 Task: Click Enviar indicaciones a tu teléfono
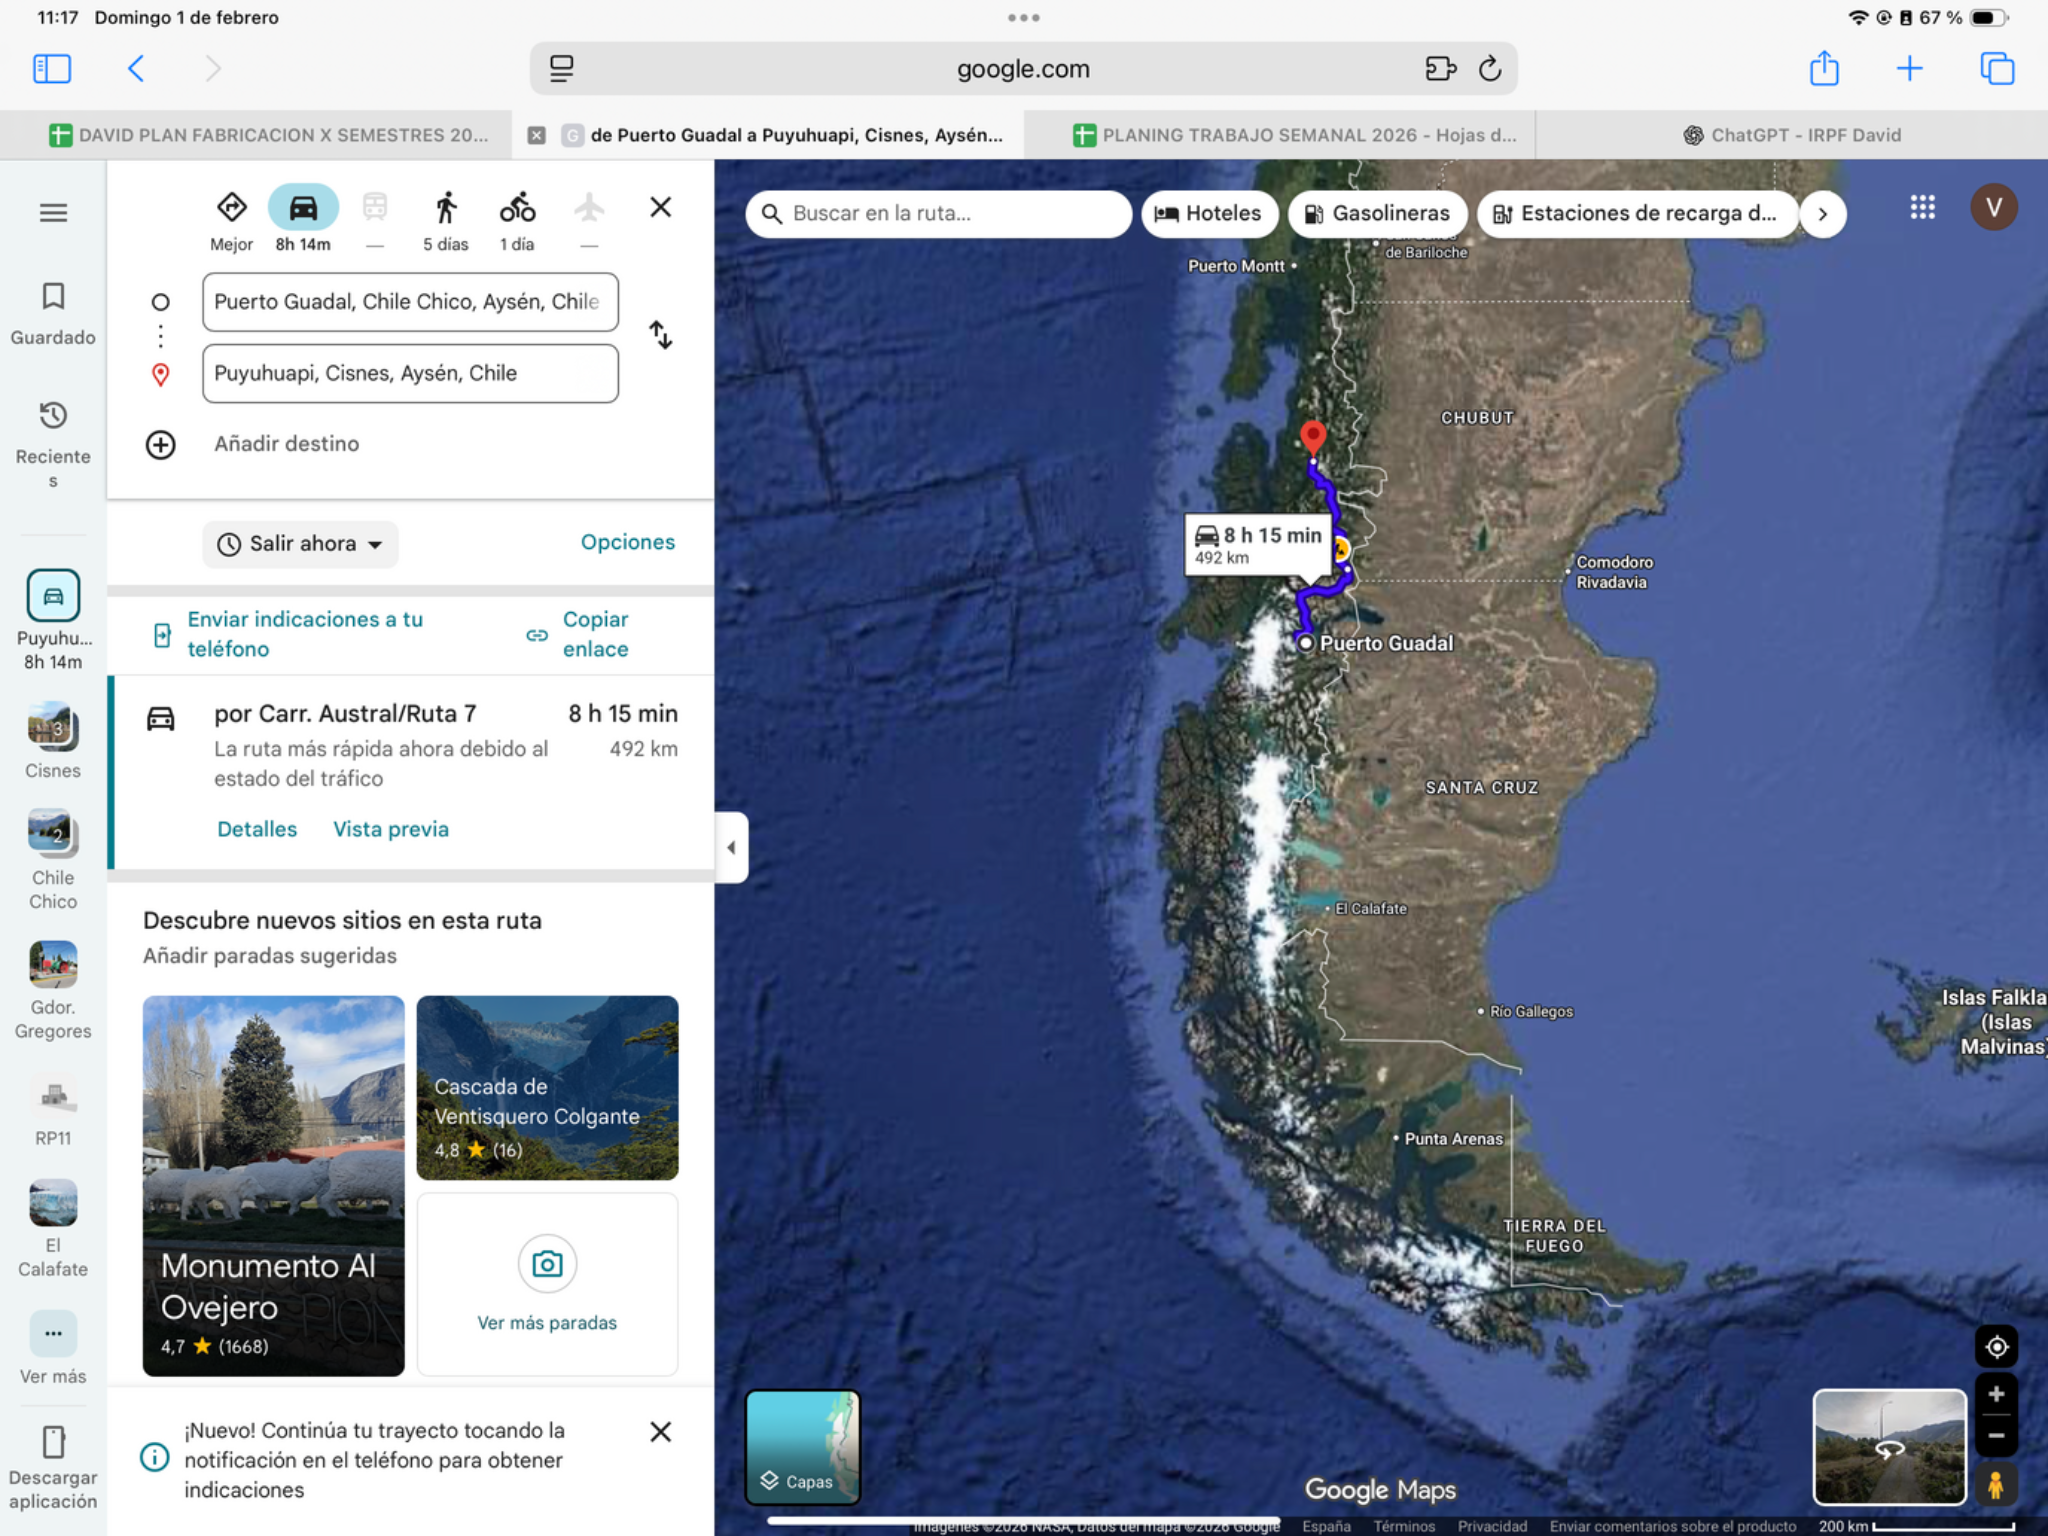[x=290, y=634]
